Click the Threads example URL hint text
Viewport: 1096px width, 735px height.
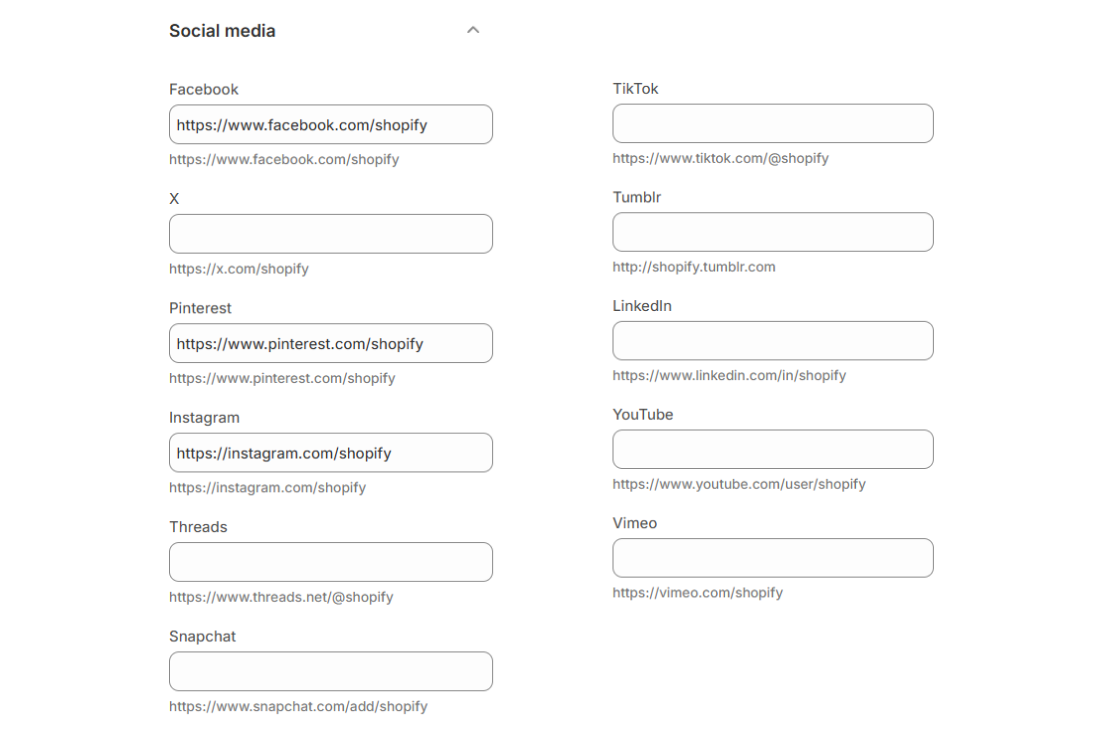point(281,597)
